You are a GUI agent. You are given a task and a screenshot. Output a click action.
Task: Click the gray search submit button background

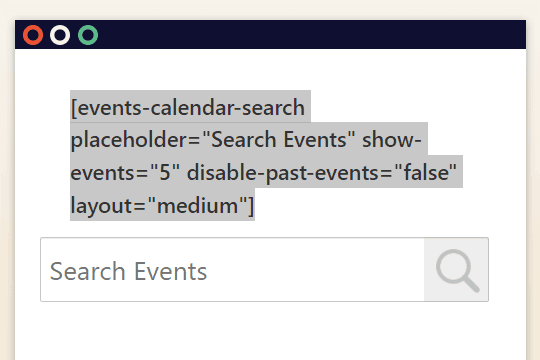coord(456,269)
